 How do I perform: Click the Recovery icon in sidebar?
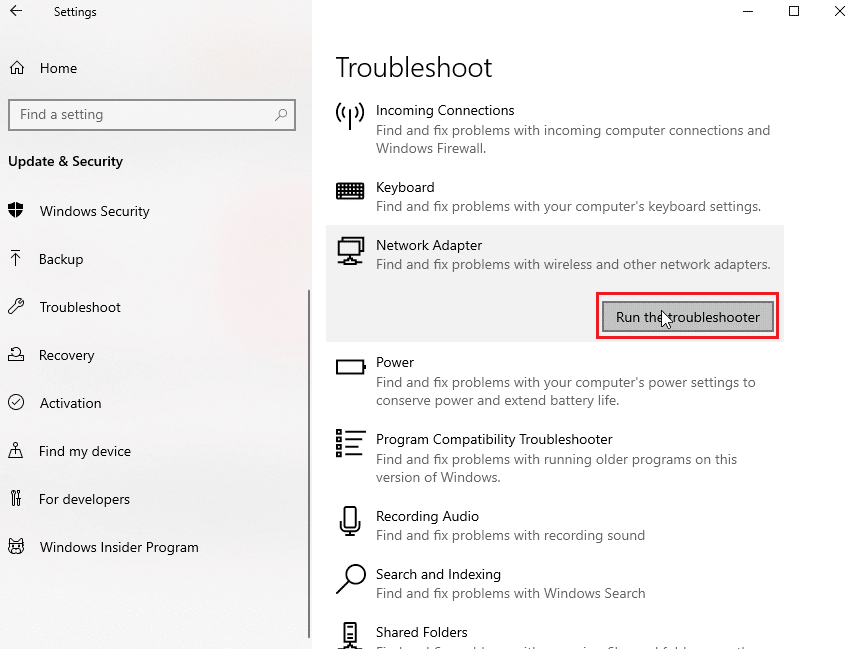pyautogui.click(x=16, y=355)
